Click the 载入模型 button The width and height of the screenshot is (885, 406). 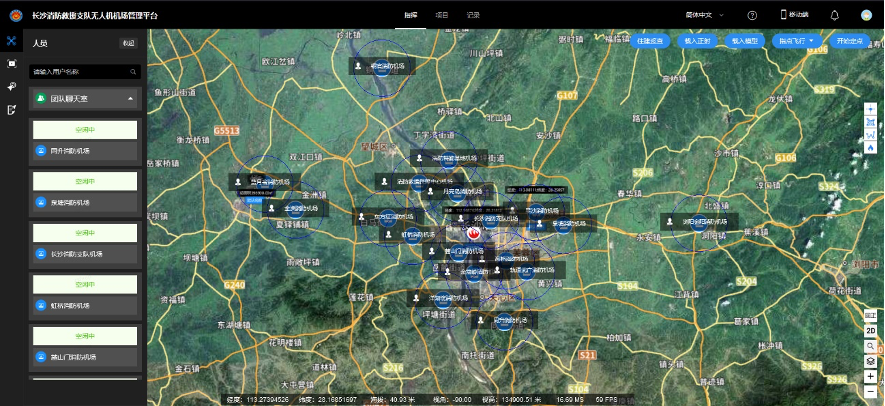pyautogui.click(x=744, y=41)
